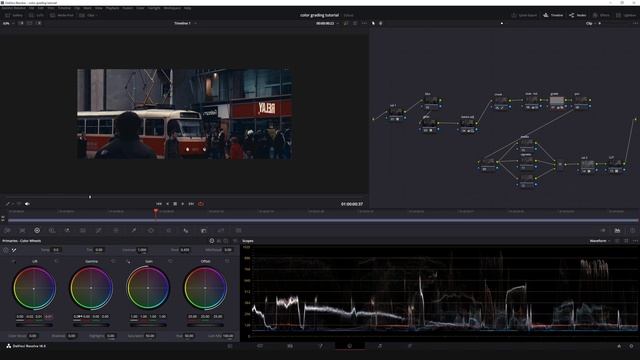
Task: Toggle the Effects panel
Action: tap(601, 15)
